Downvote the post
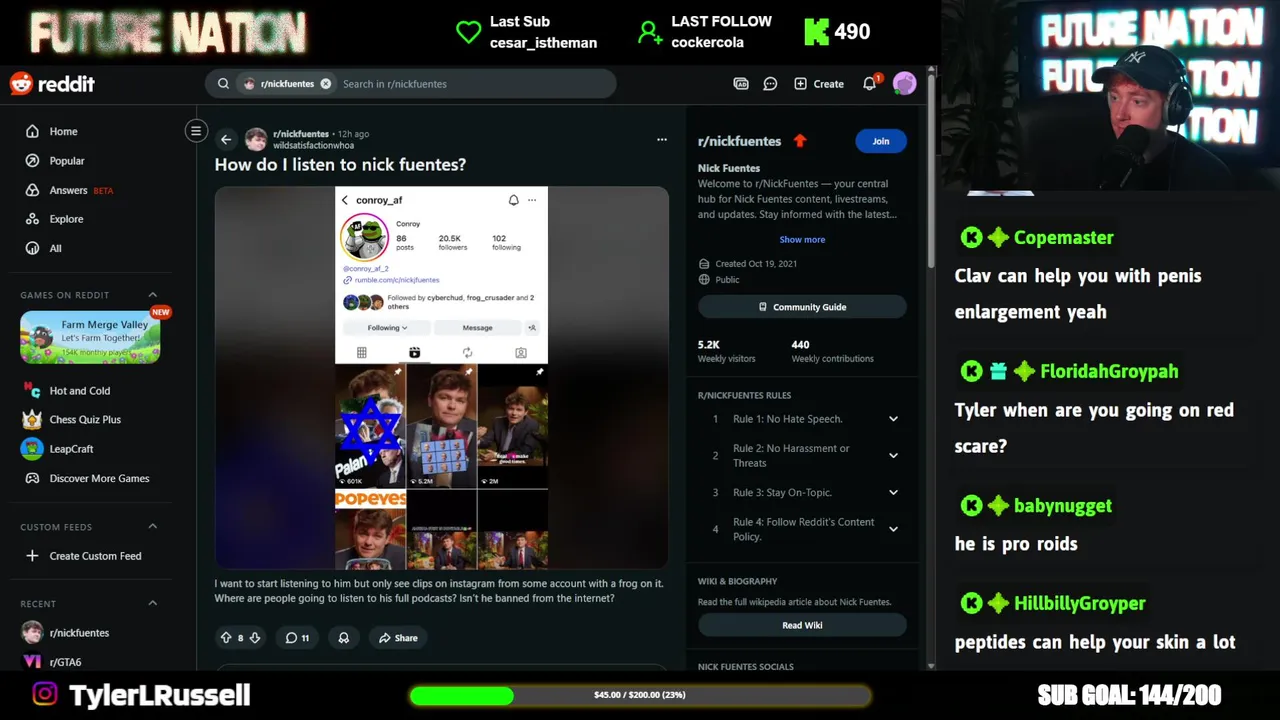The height and width of the screenshot is (720, 1280). [x=255, y=638]
